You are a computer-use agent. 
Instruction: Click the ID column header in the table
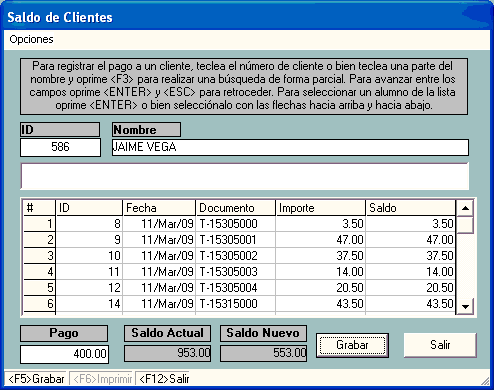coord(89,208)
